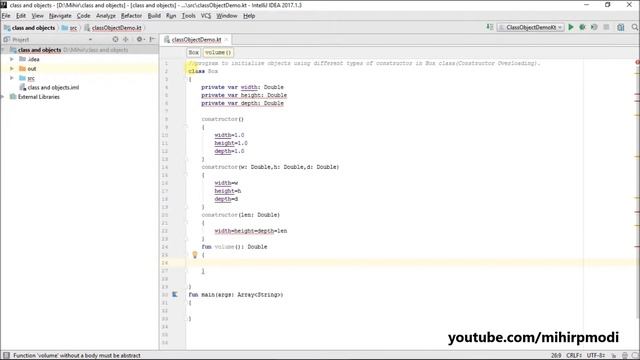Close the classObjectDemo.kt editor tab
The height and width of the screenshot is (360, 640).
tap(227, 40)
